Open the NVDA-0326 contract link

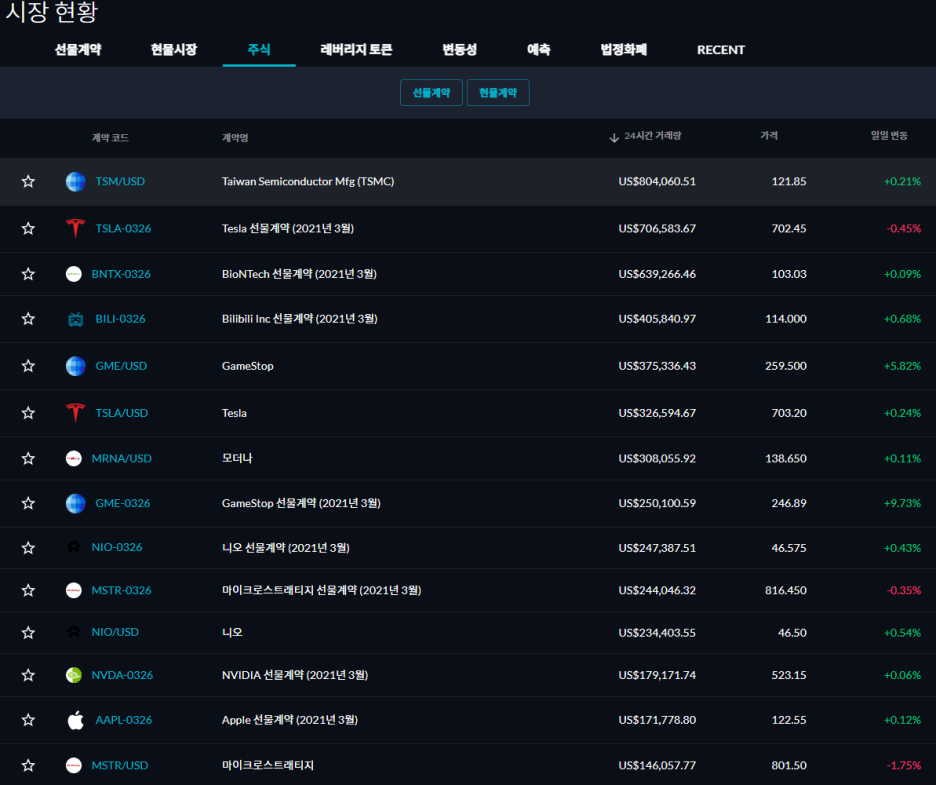[122, 675]
